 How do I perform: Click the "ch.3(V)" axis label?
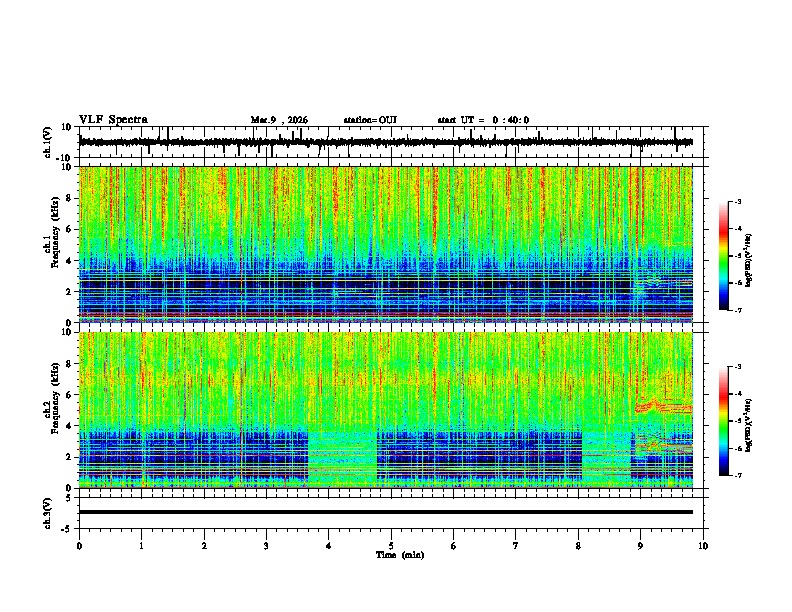click(47, 513)
